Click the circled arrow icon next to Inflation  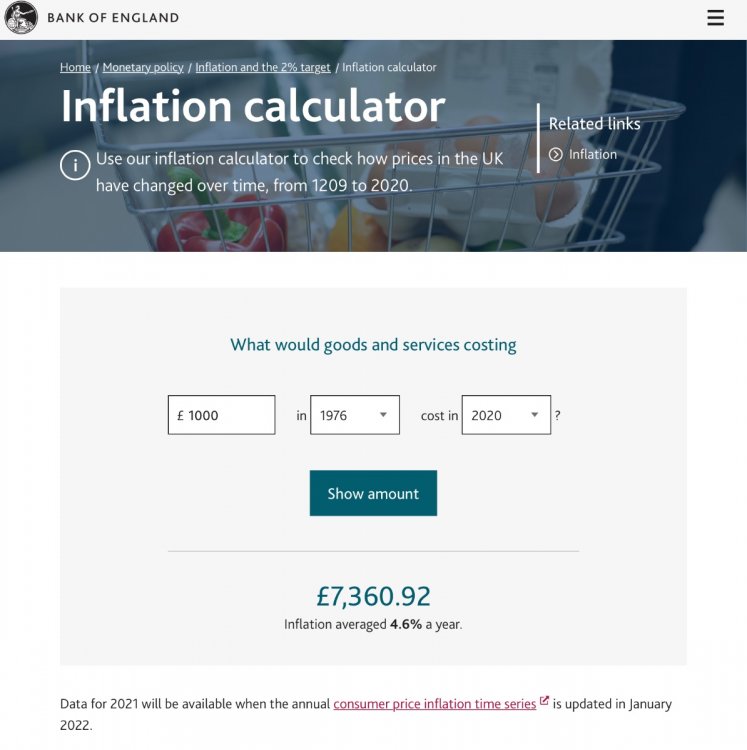click(556, 155)
